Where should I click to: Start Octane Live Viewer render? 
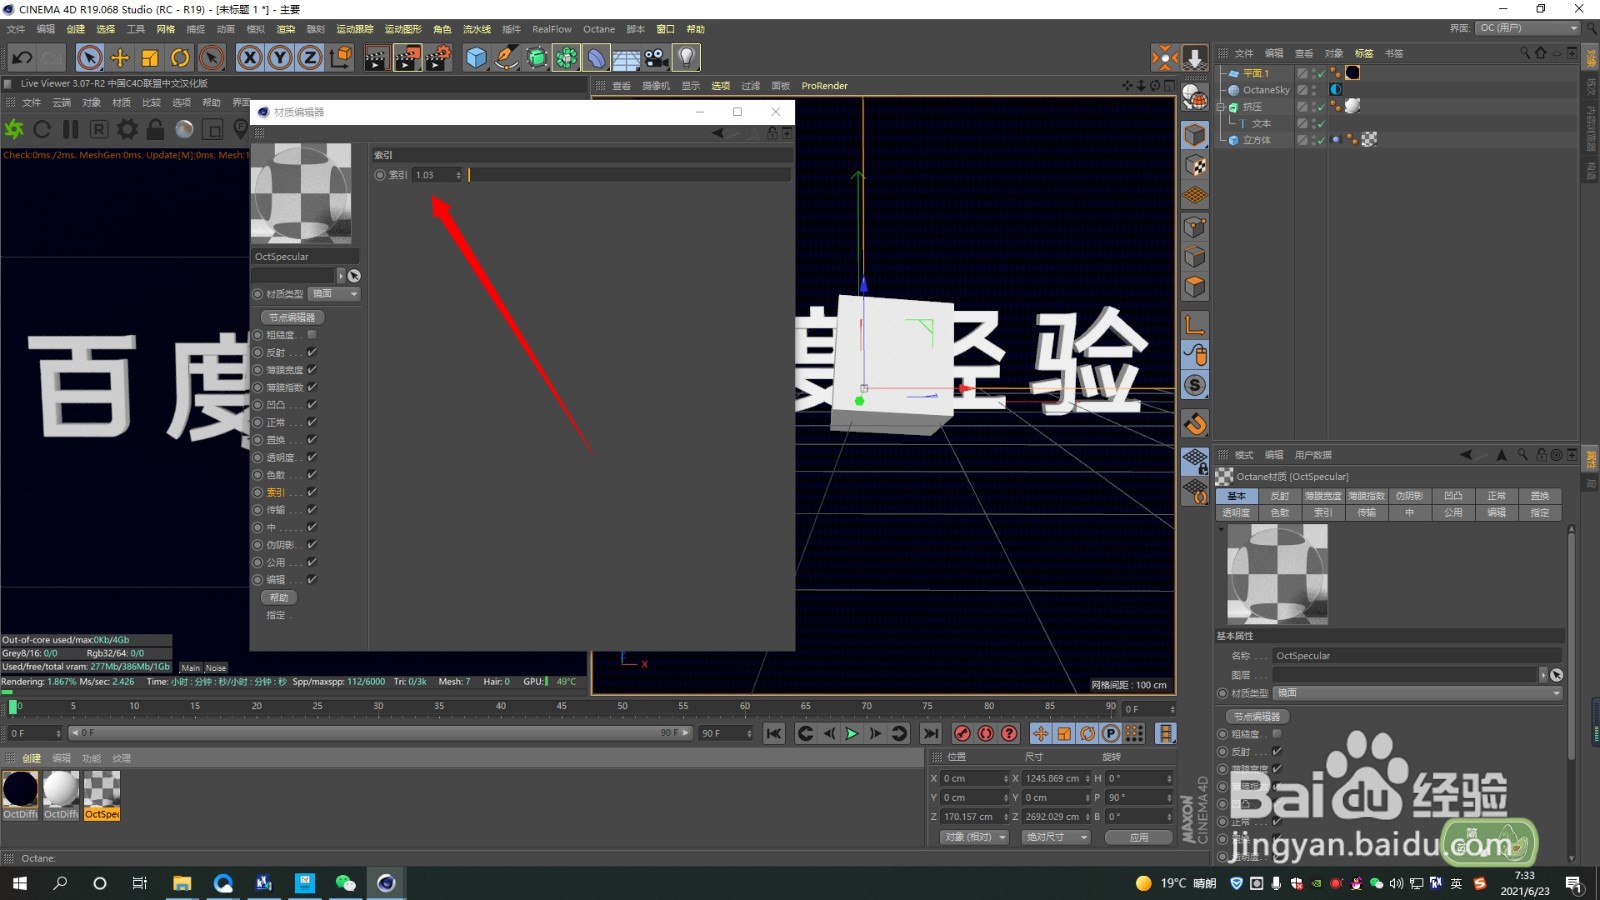14,129
